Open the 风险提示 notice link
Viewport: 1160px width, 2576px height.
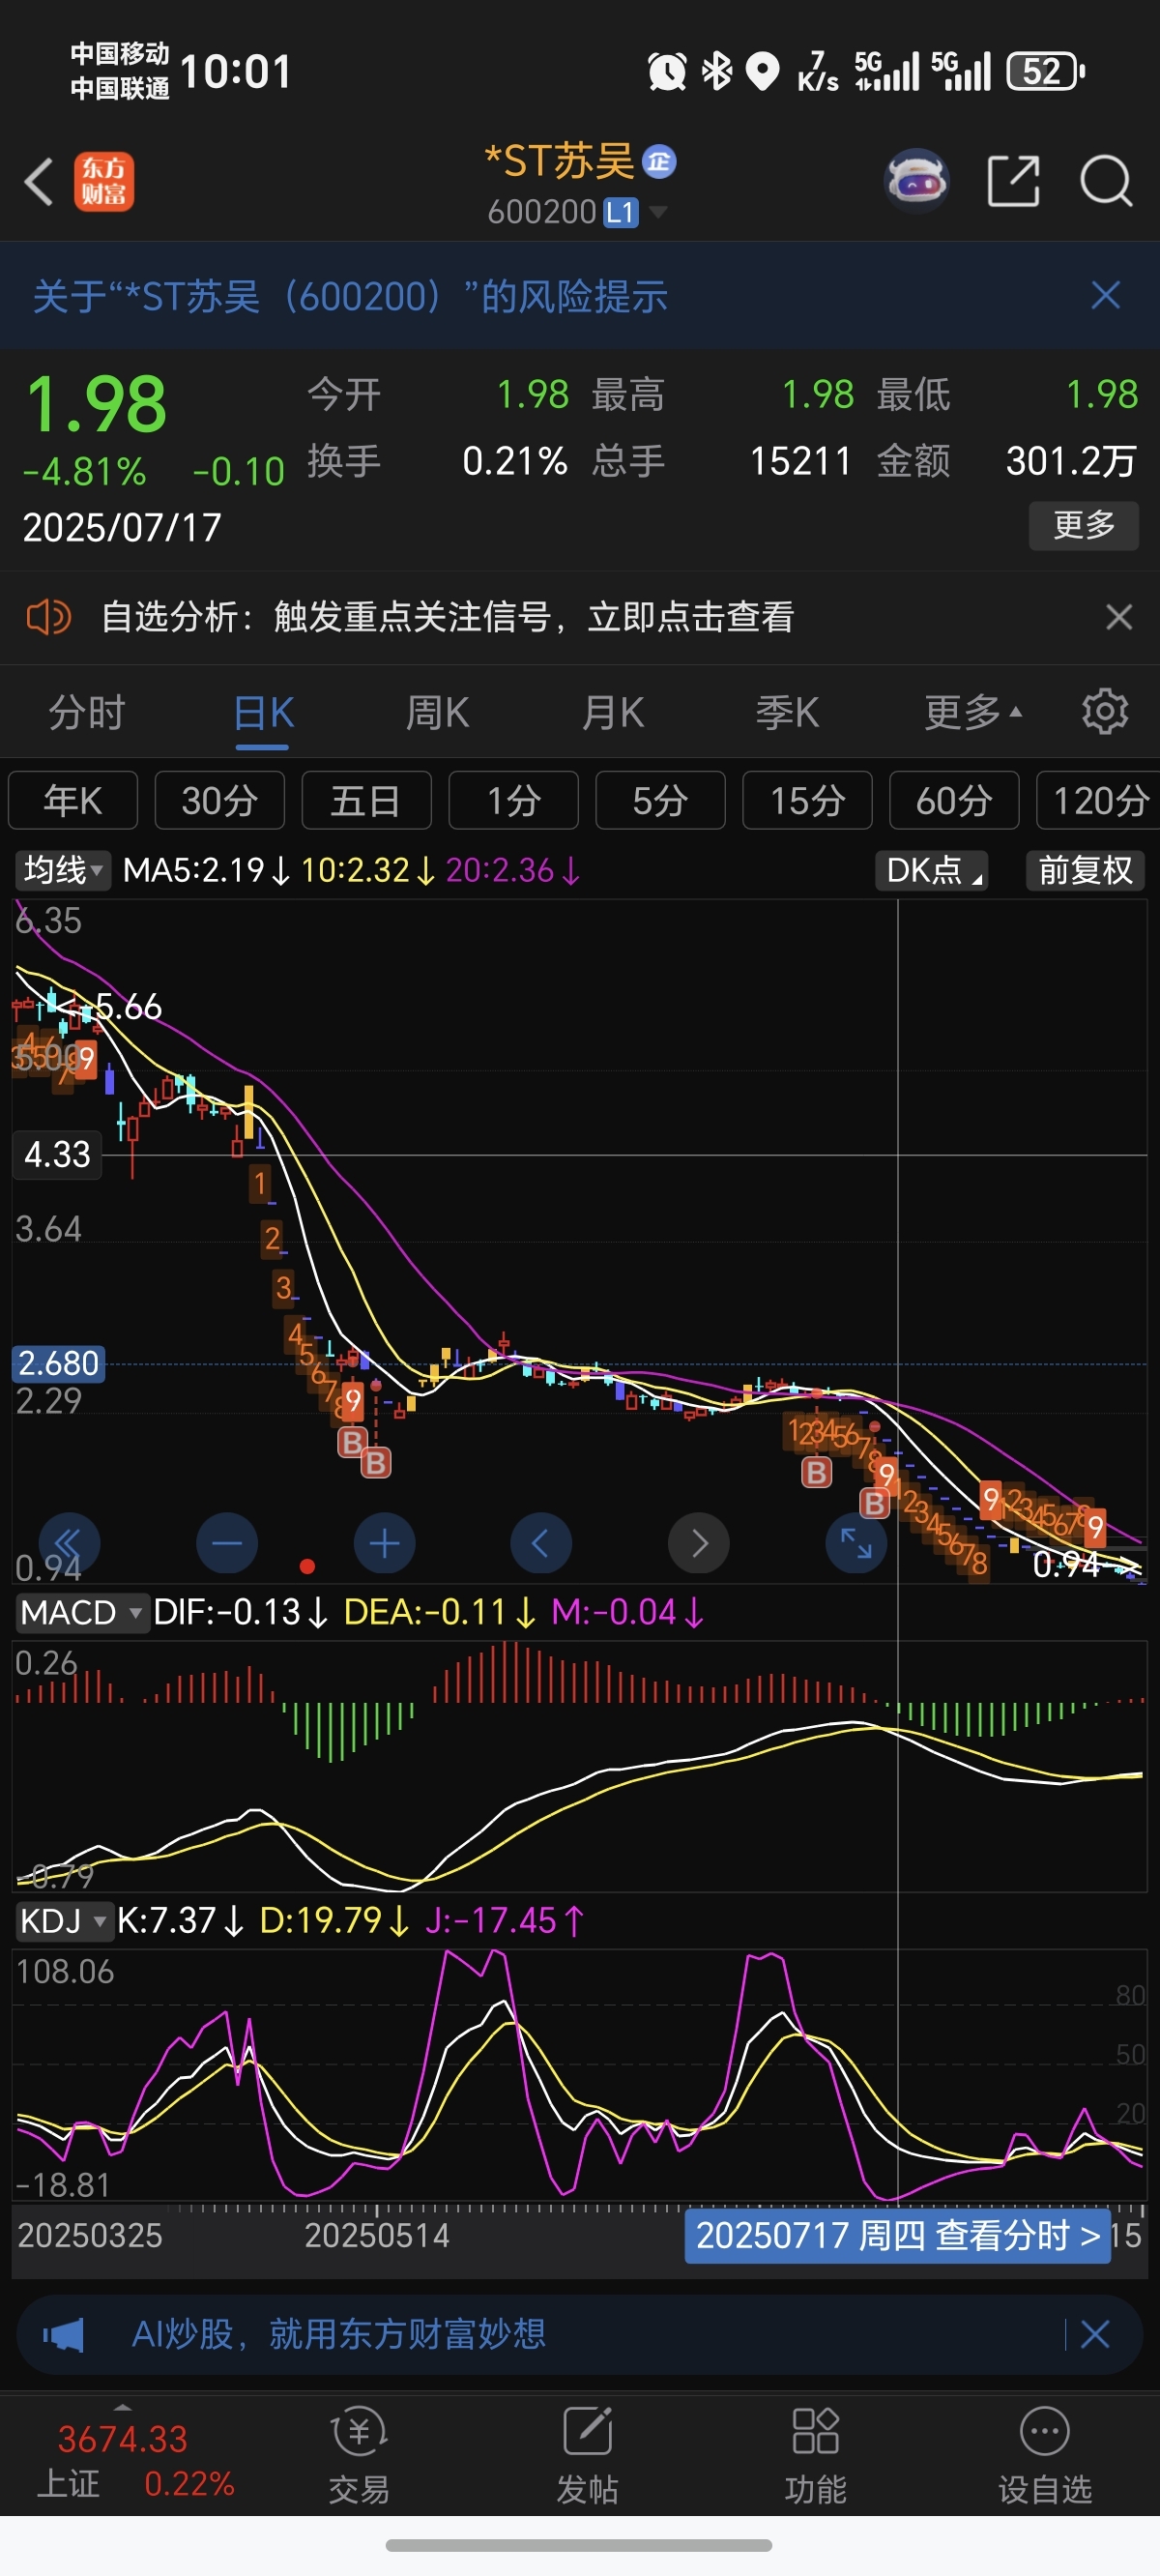(350, 296)
